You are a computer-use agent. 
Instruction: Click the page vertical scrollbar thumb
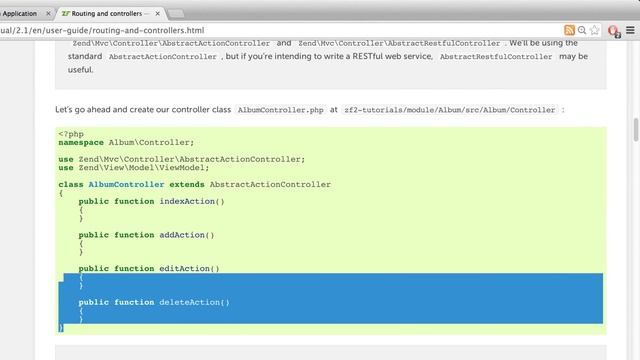636,129
